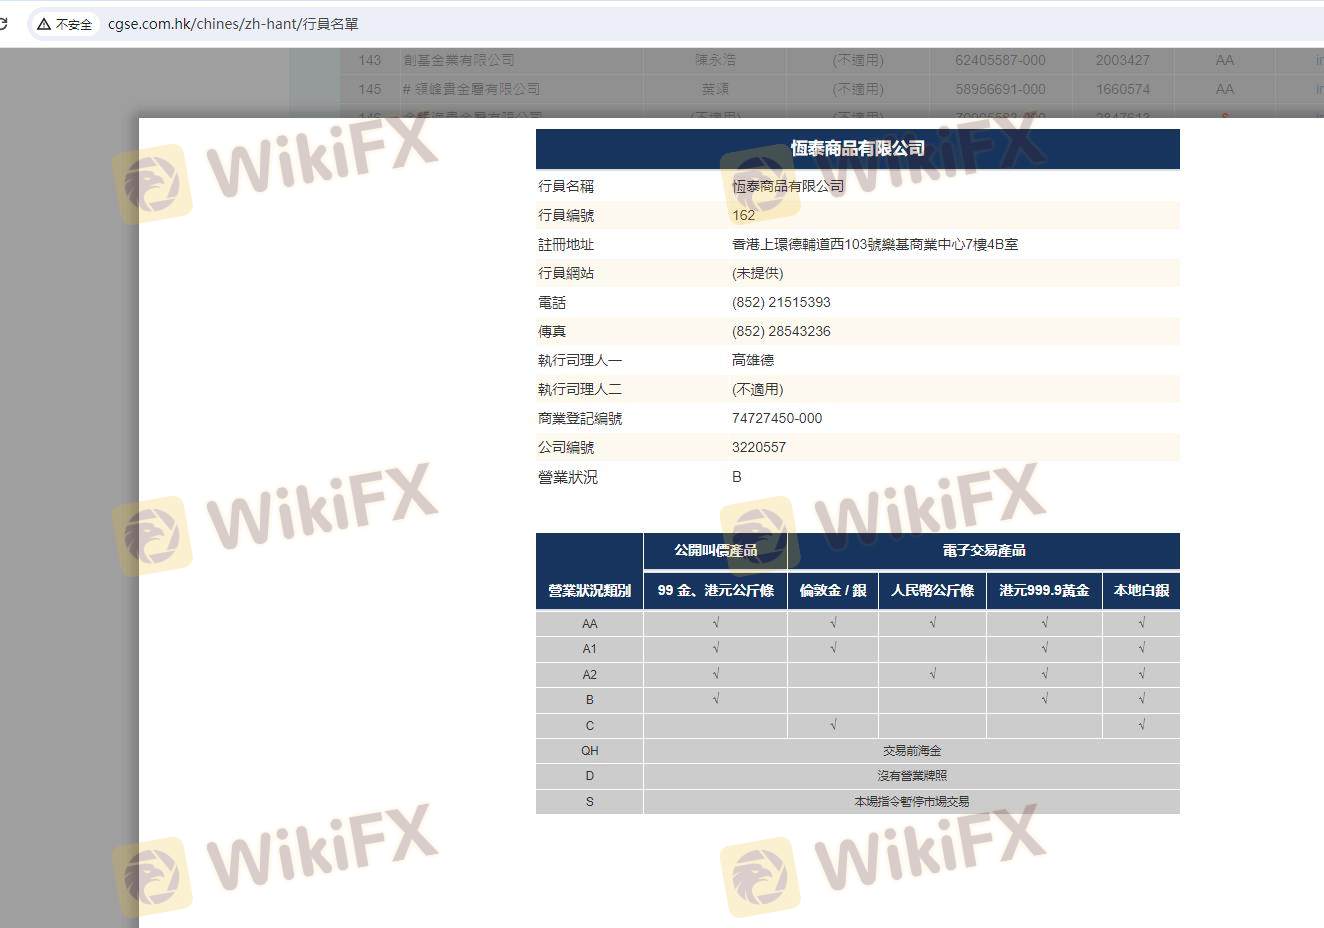Image resolution: width=1324 pixels, height=928 pixels.
Task: Click # 領峰貴金屬有限公司 in background list row 145
Action: 471,89
